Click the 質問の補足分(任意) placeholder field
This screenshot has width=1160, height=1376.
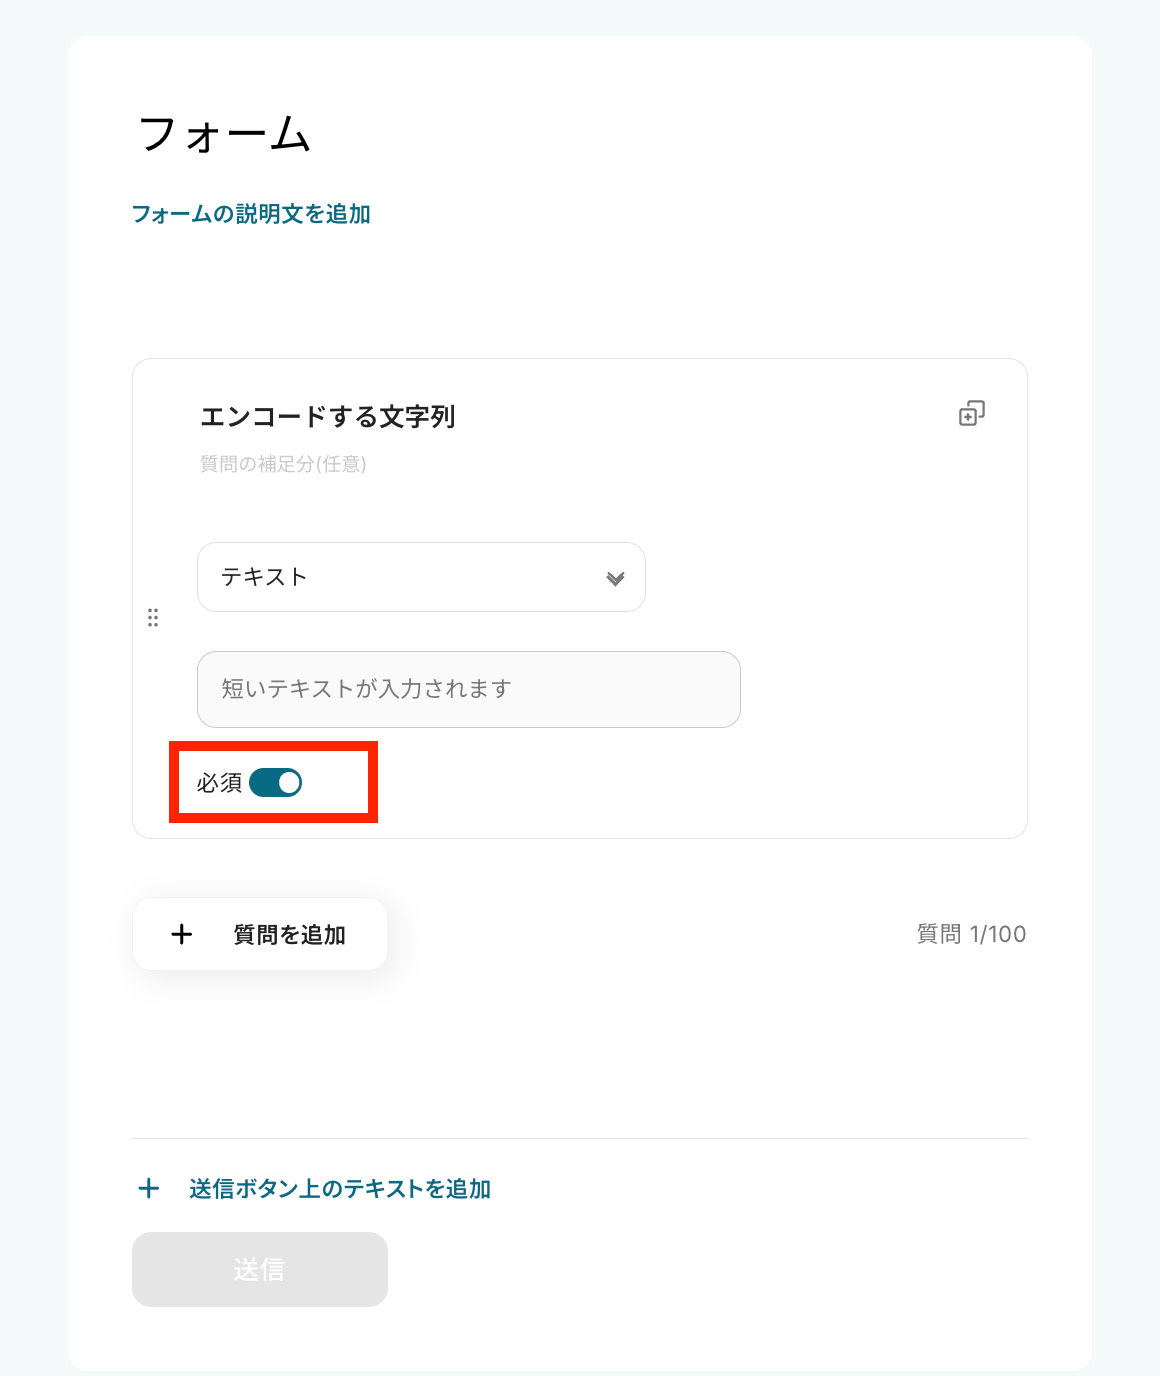click(283, 464)
